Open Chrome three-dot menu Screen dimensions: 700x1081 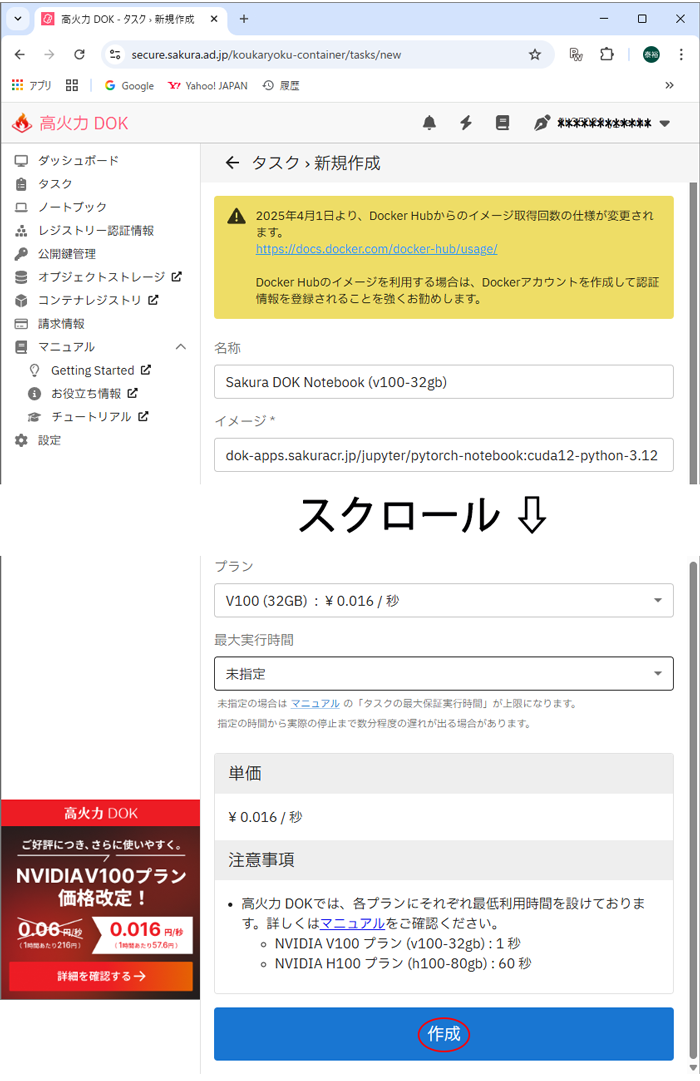[x=681, y=54]
